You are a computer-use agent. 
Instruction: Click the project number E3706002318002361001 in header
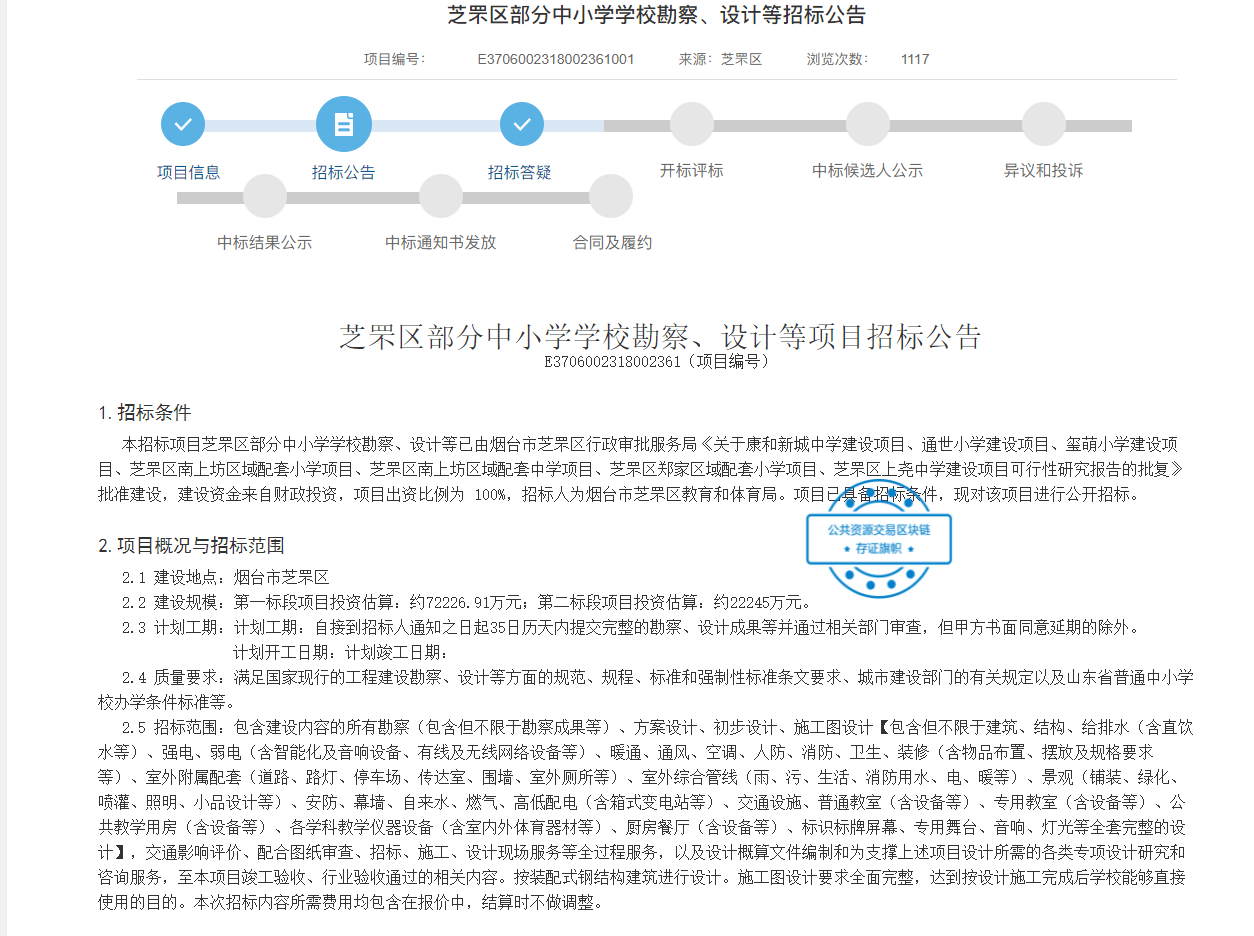(555, 59)
